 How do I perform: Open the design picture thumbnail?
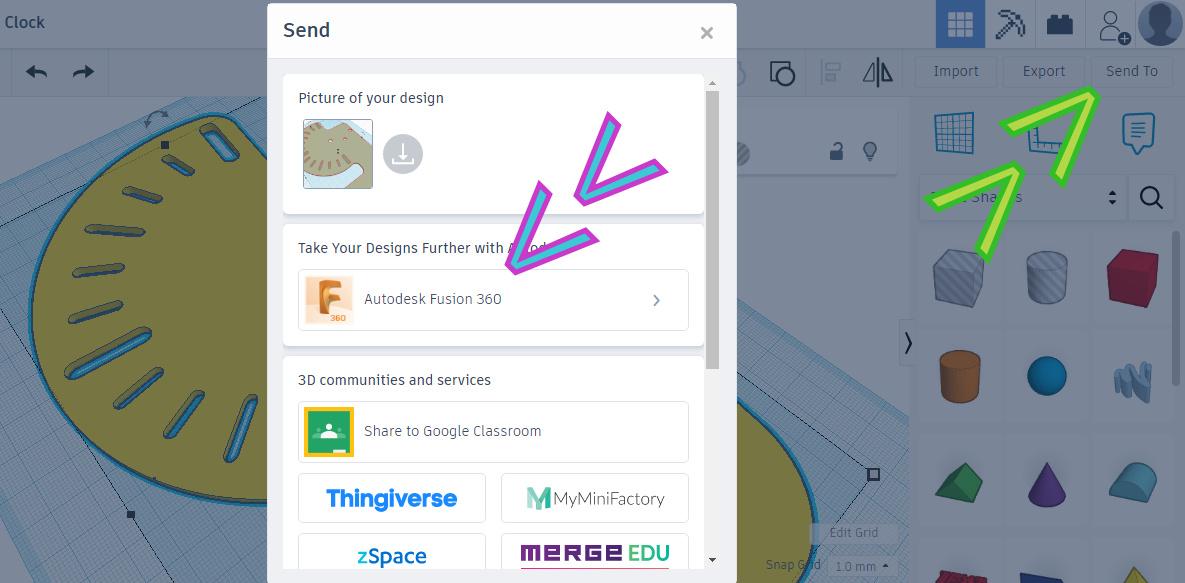coord(338,154)
